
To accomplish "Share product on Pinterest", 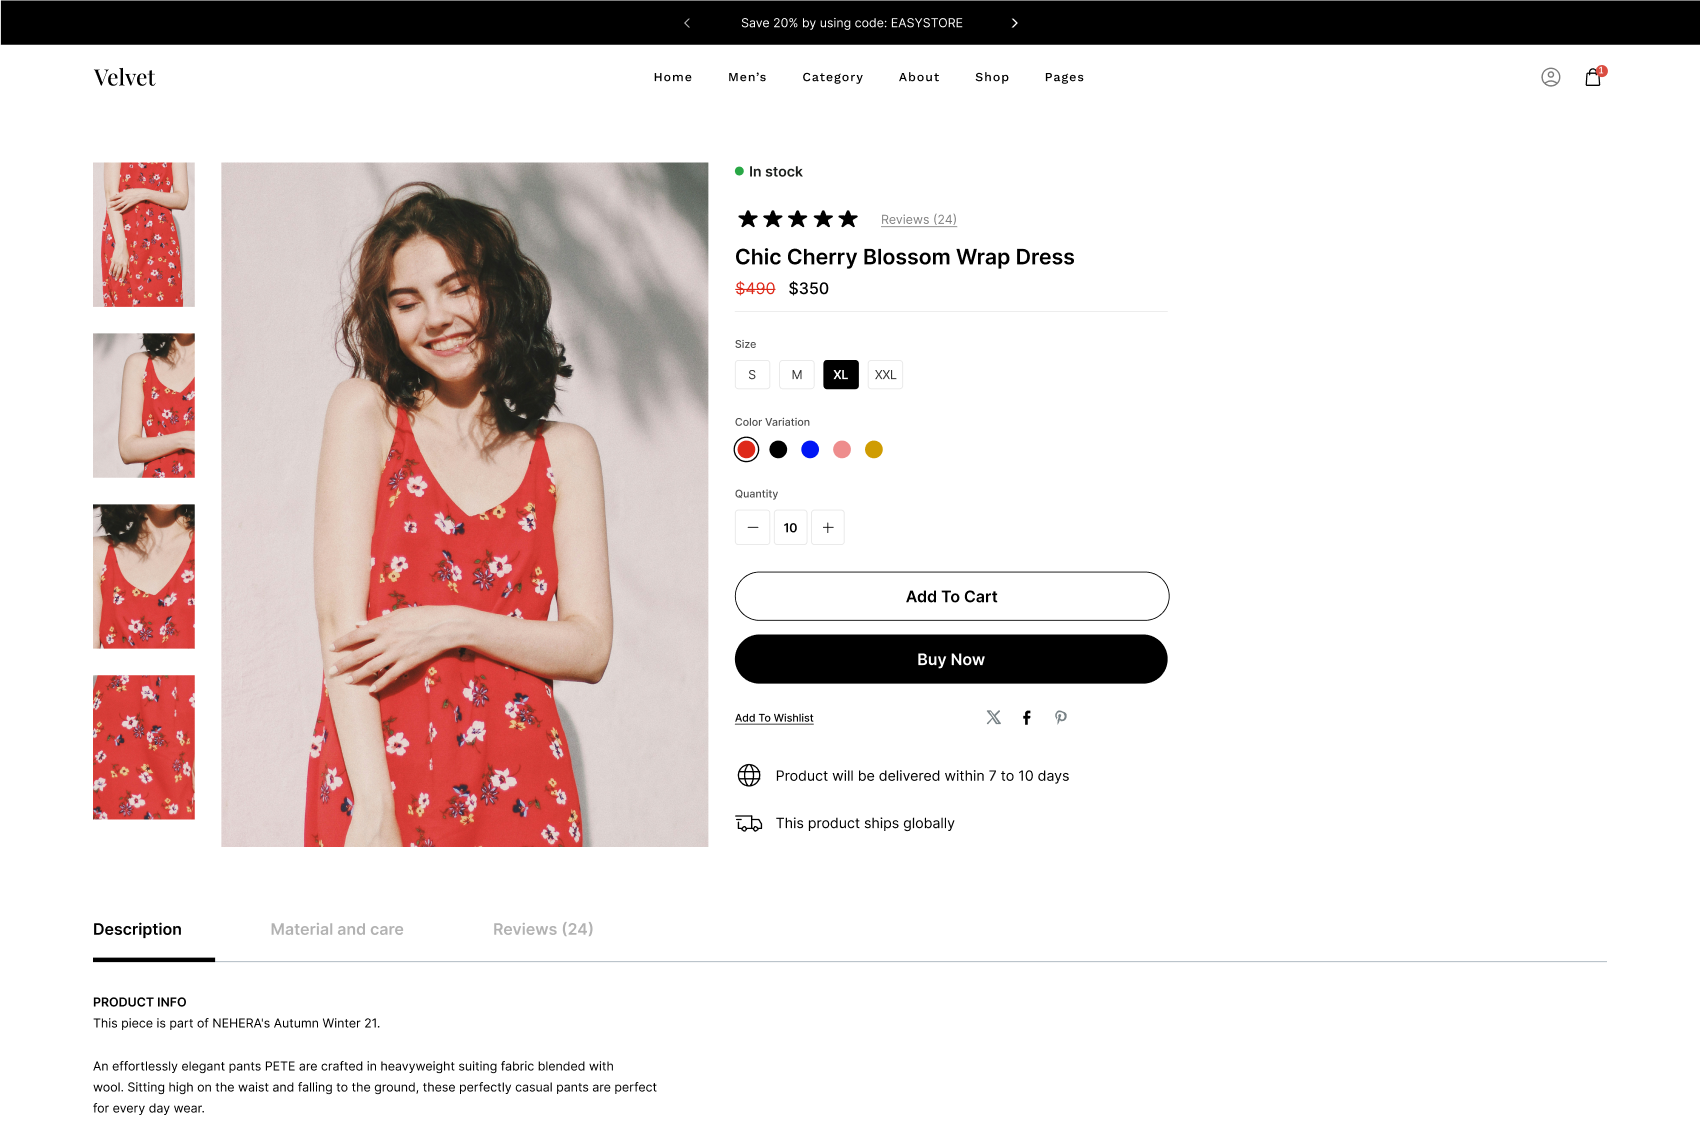I will (1060, 717).
